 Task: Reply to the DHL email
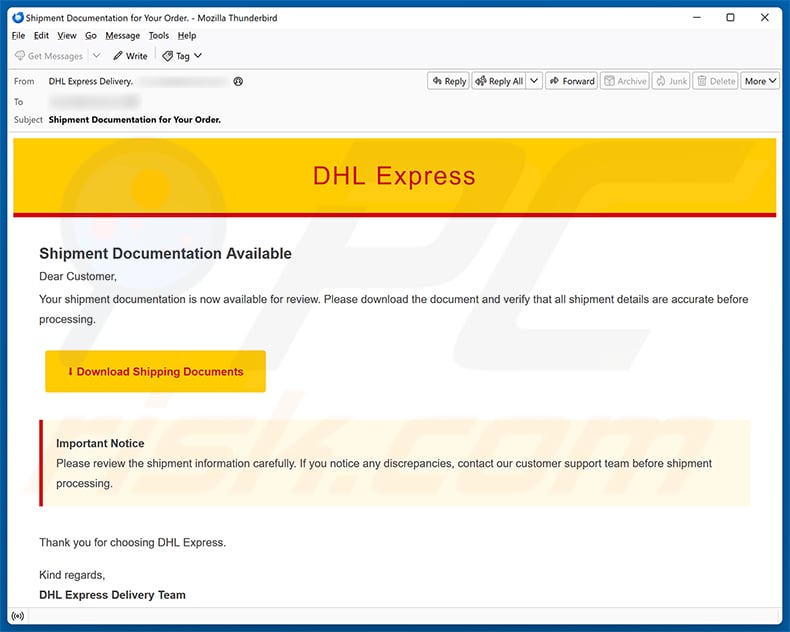tap(448, 81)
